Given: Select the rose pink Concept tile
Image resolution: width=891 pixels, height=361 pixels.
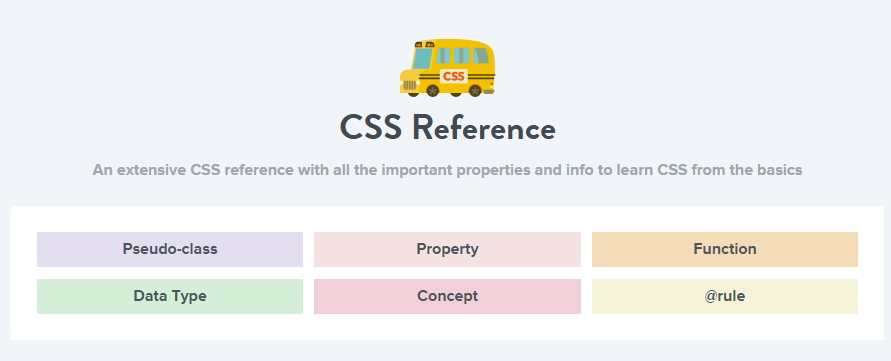Looking at the screenshot, I should pyautogui.click(x=447, y=296).
